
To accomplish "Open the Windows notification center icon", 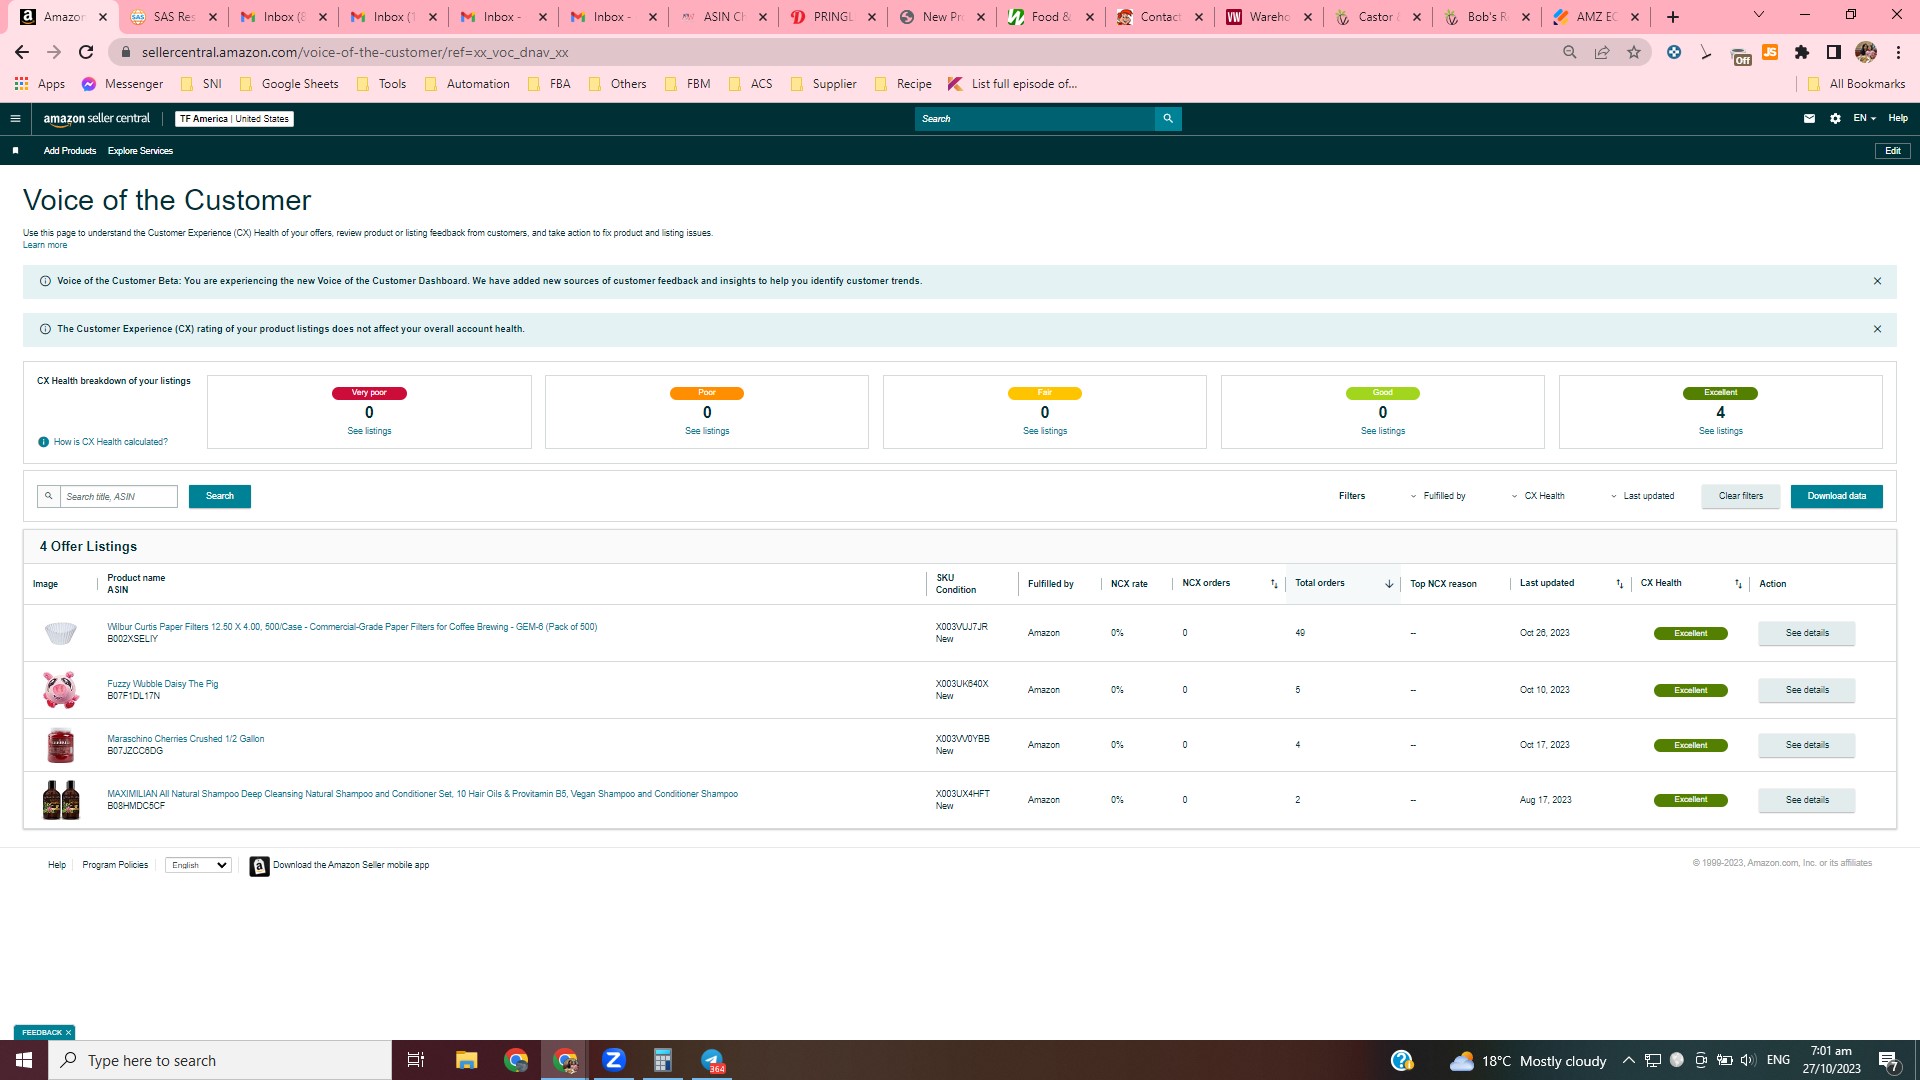I will point(1889,1060).
